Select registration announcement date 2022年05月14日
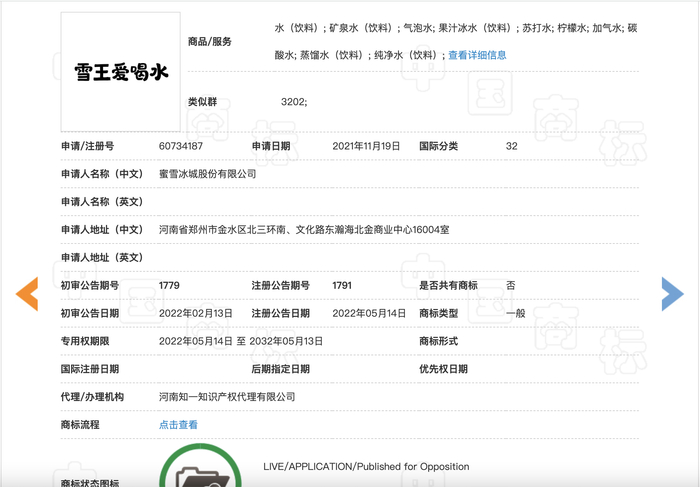This screenshot has width=700, height=487. point(369,313)
